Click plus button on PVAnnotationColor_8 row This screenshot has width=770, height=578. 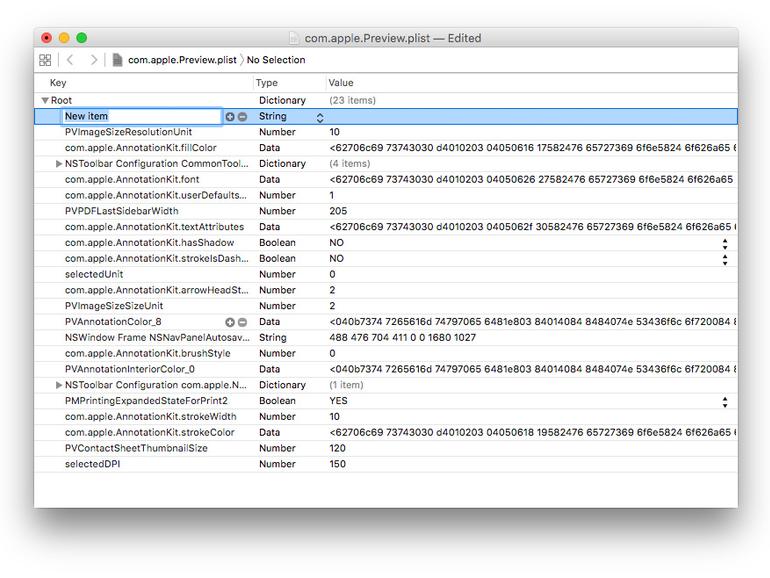(x=229, y=322)
